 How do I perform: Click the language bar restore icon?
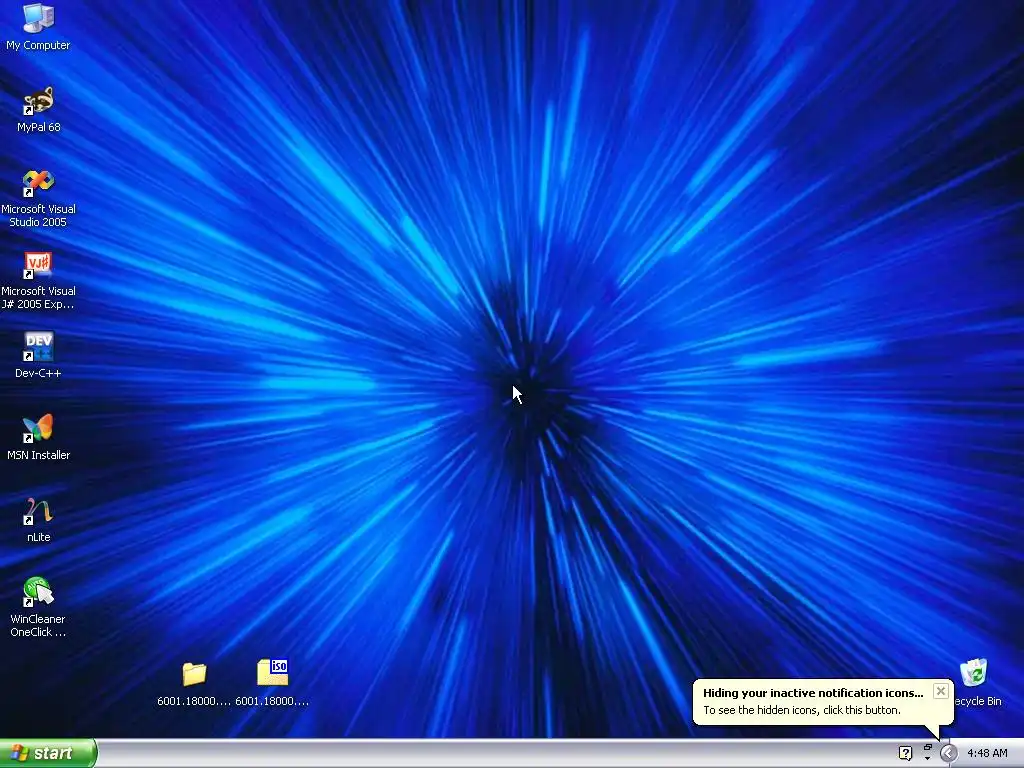927,748
